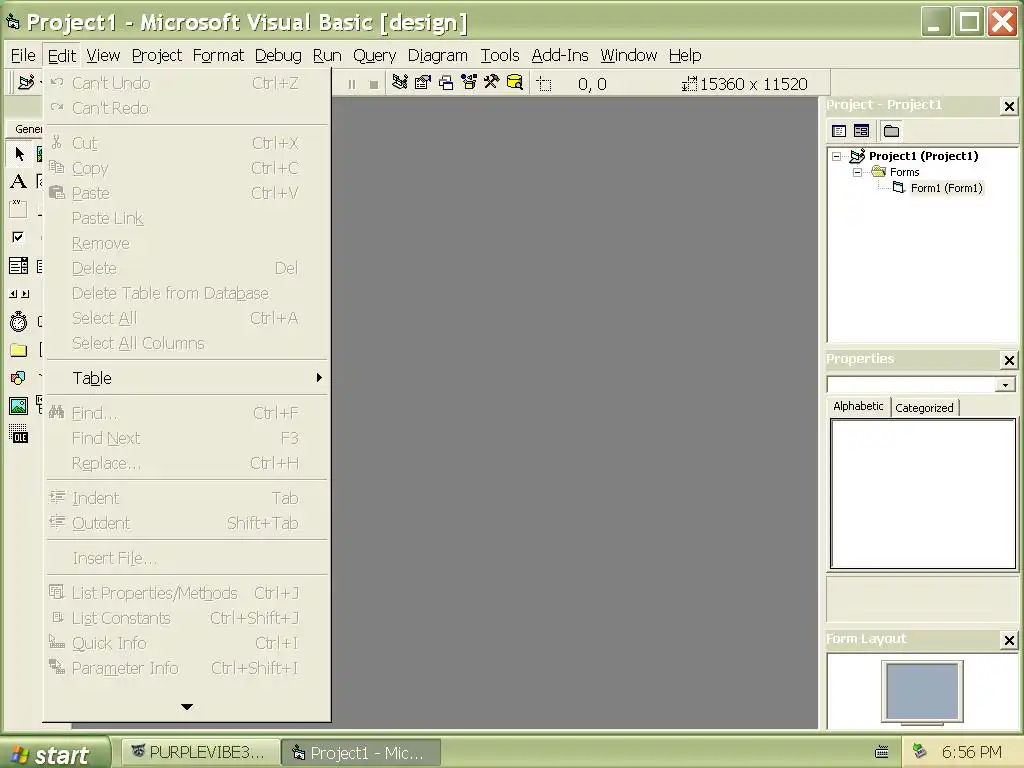Open the Window menu
Screen dimensions: 1024x768
pyautogui.click(x=628, y=56)
